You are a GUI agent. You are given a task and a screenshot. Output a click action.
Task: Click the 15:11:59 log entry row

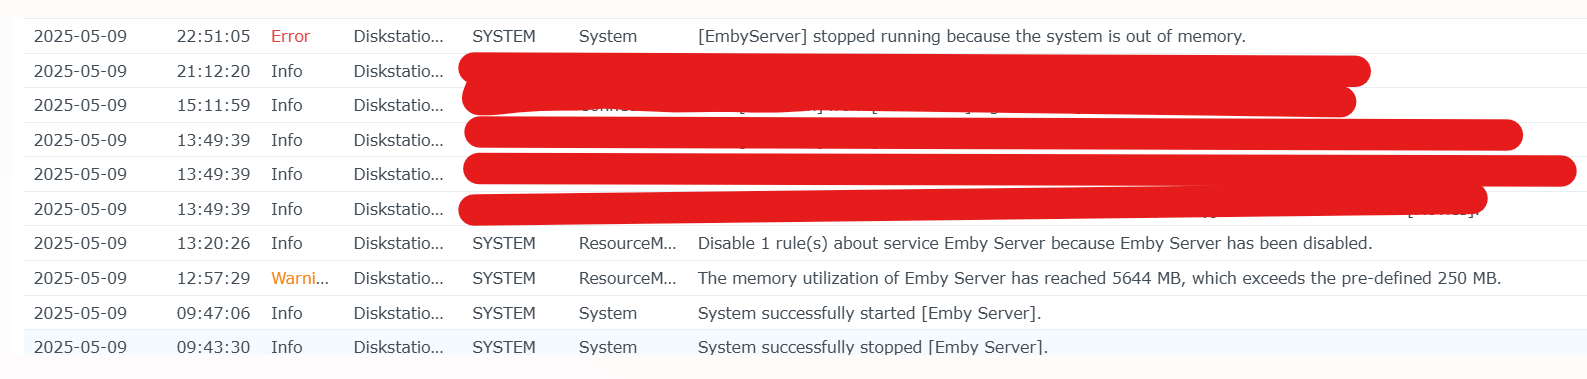tap(805, 105)
